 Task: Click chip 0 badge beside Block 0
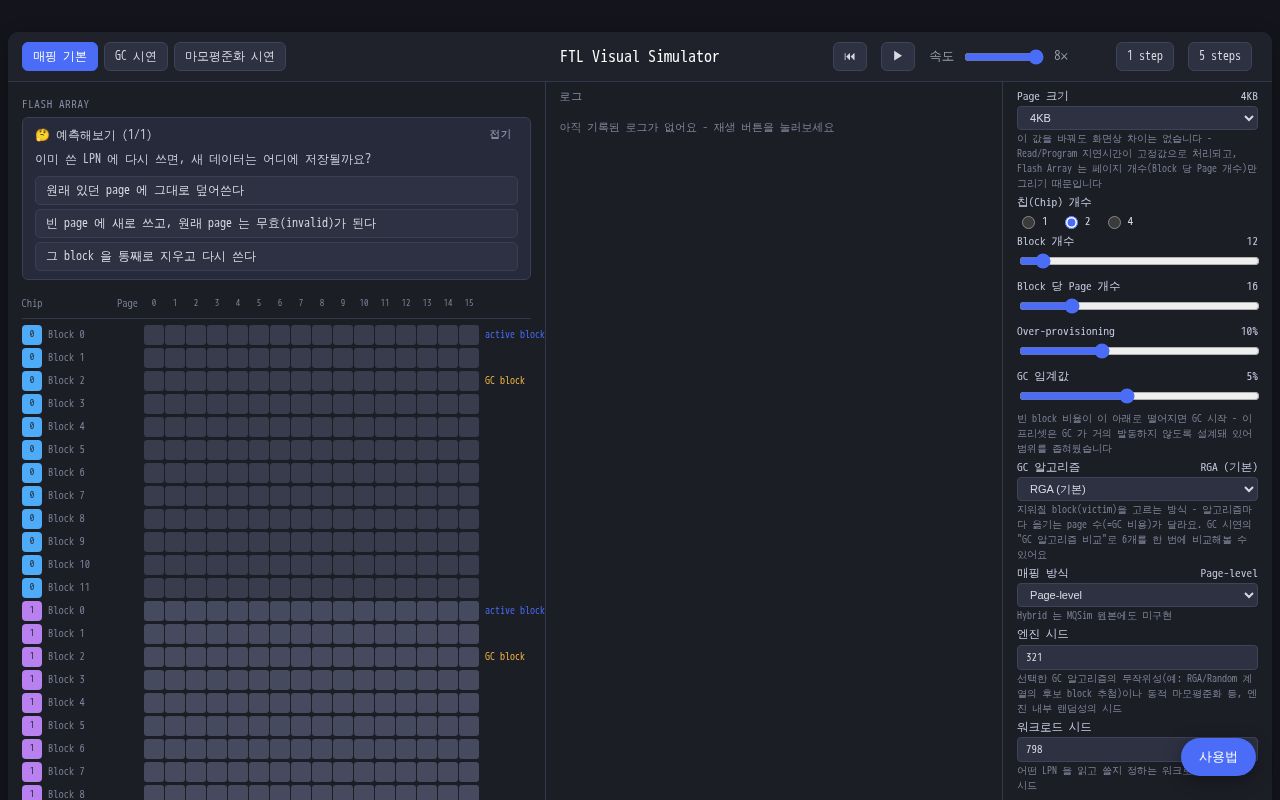(x=32, y=334)
